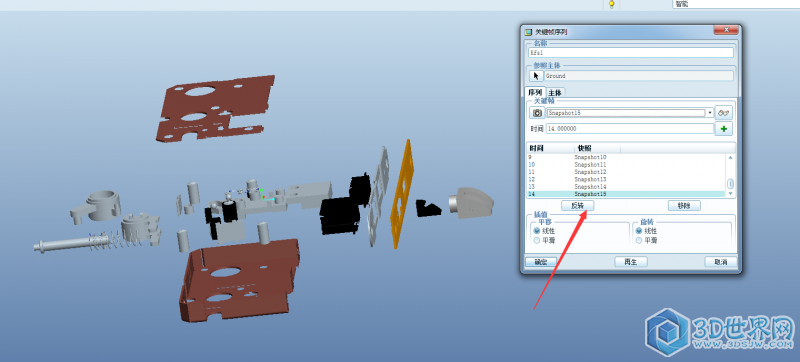The width and height of the screenshot is (800, 362).
Task: Click the keyframe sequence dialog title icon
Action: coord(528,32)
